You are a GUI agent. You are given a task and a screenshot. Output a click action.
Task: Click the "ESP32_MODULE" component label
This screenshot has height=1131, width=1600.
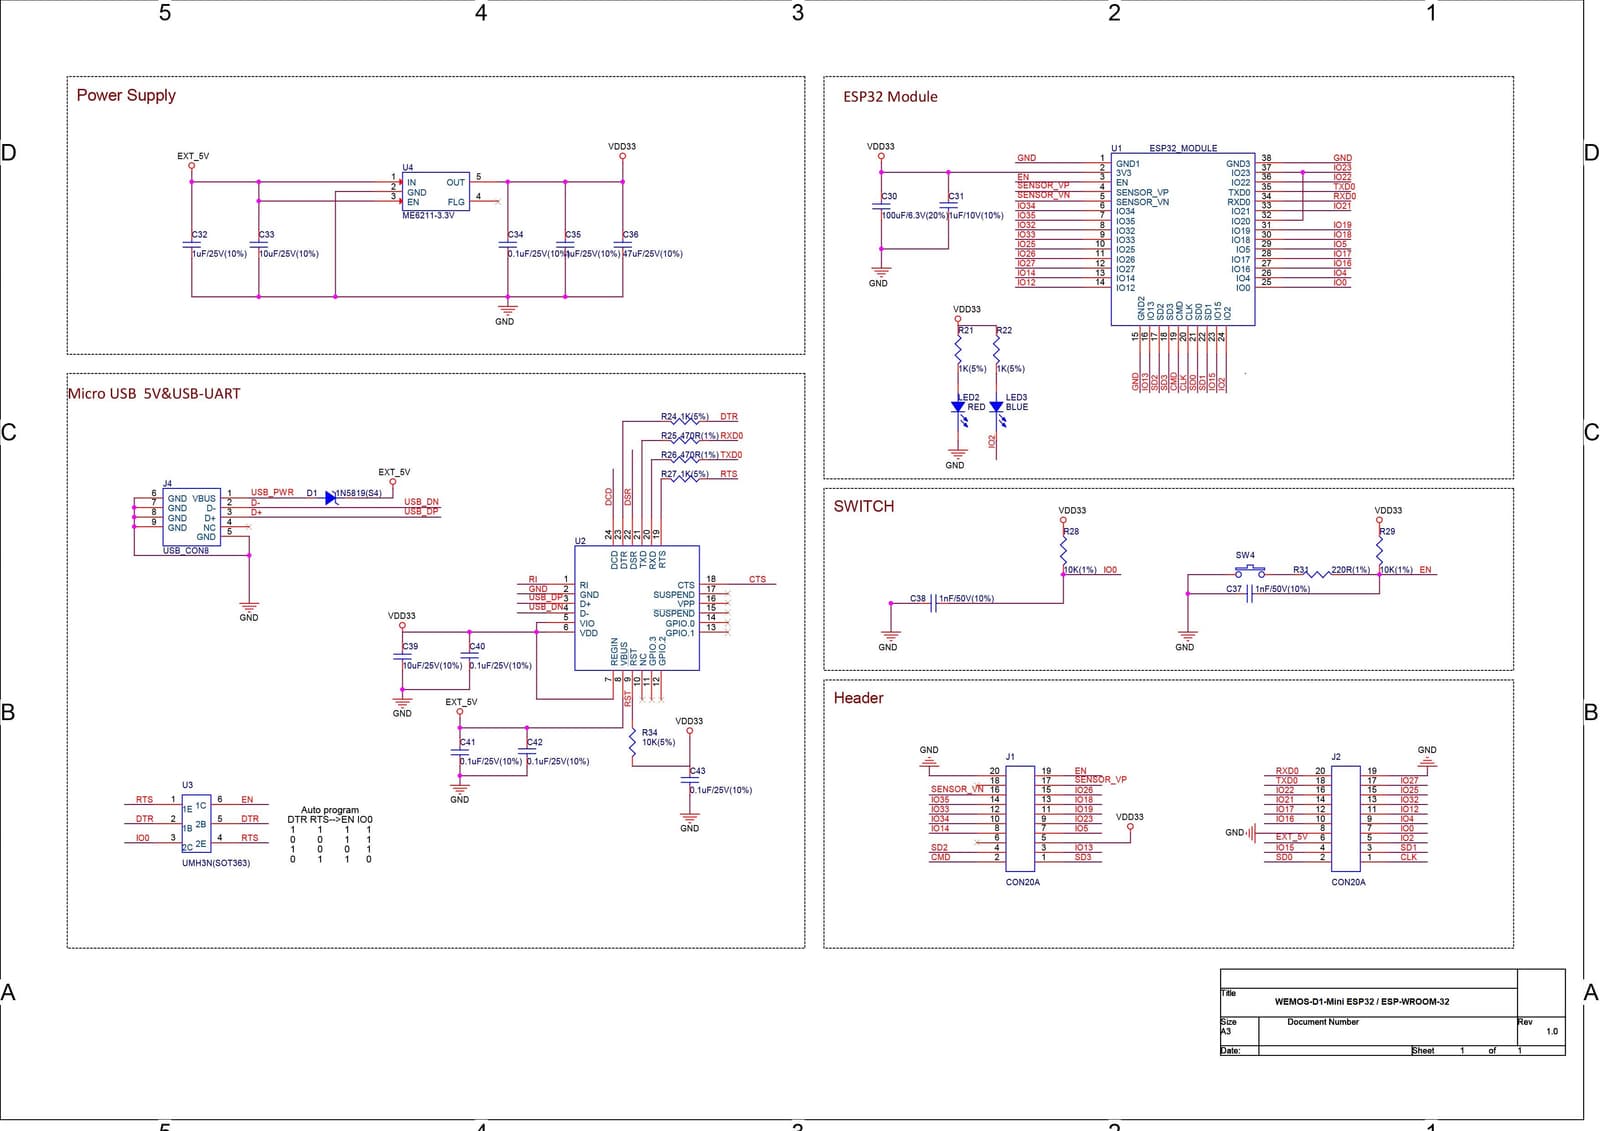(1183, 148)
